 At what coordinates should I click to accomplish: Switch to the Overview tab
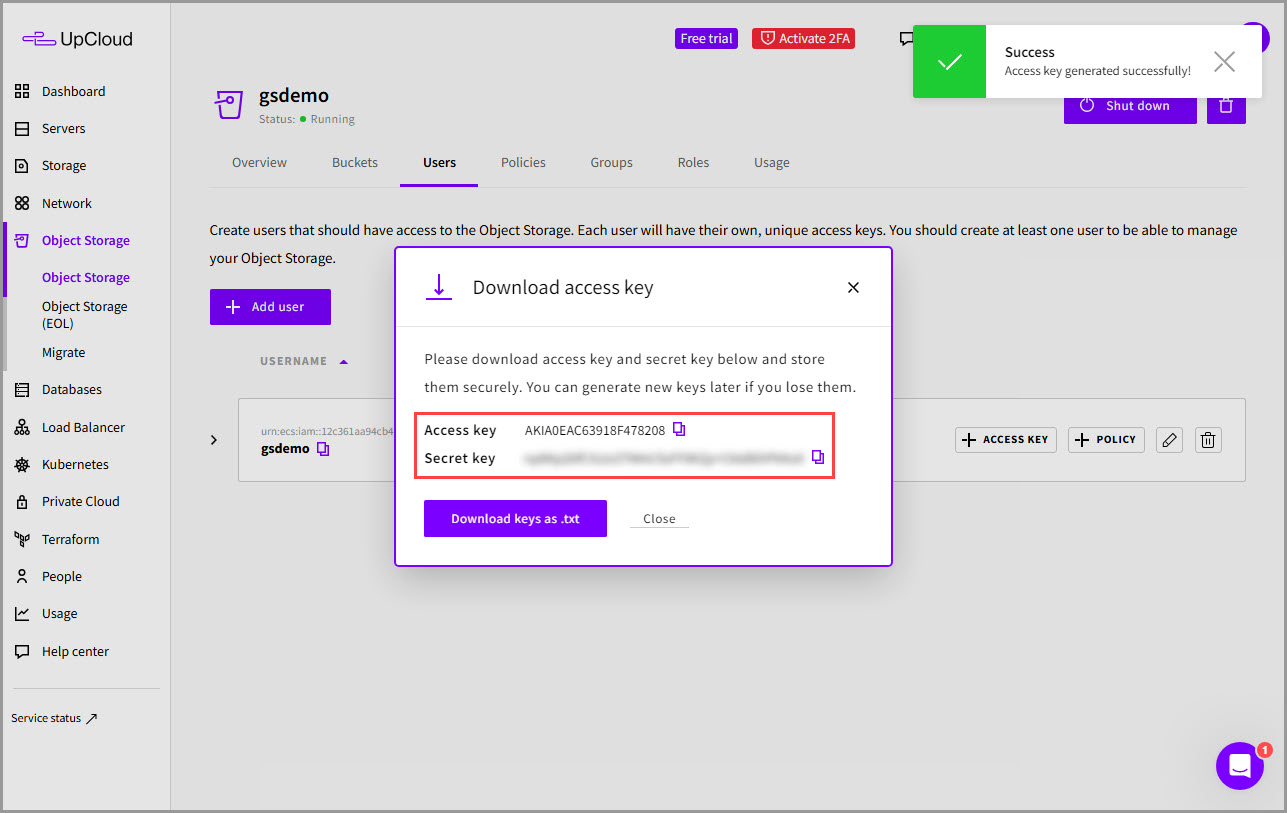[x=259, y=163]
